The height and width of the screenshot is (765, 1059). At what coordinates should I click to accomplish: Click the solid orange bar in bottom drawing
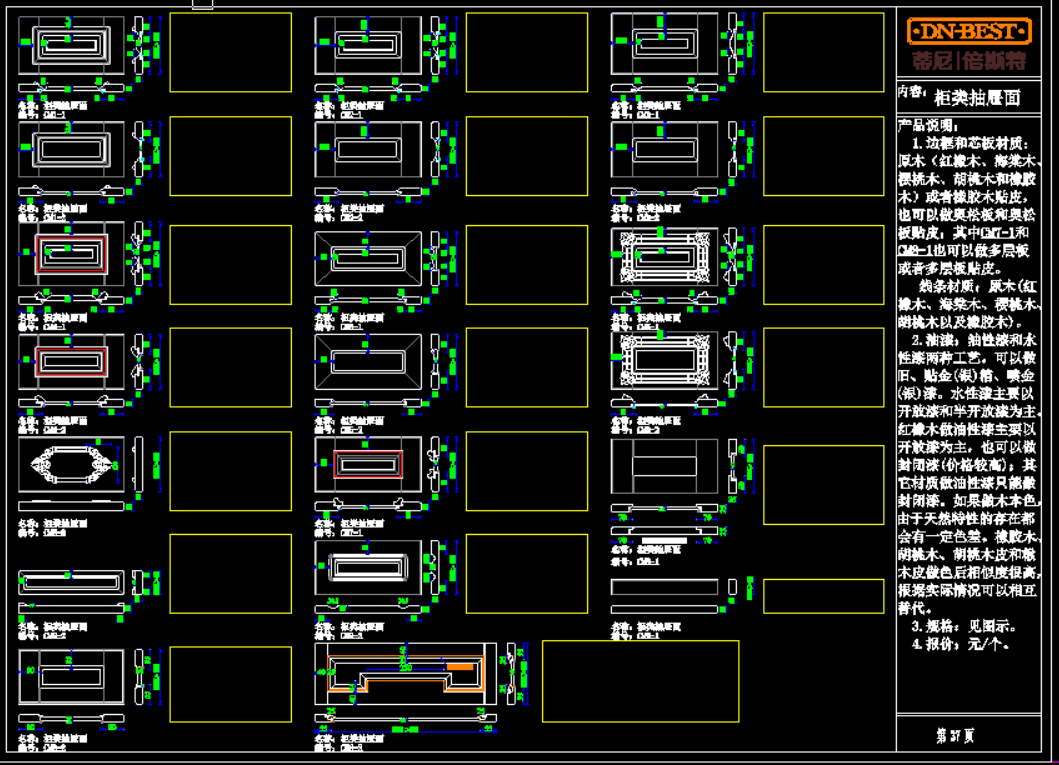[459, 667]
